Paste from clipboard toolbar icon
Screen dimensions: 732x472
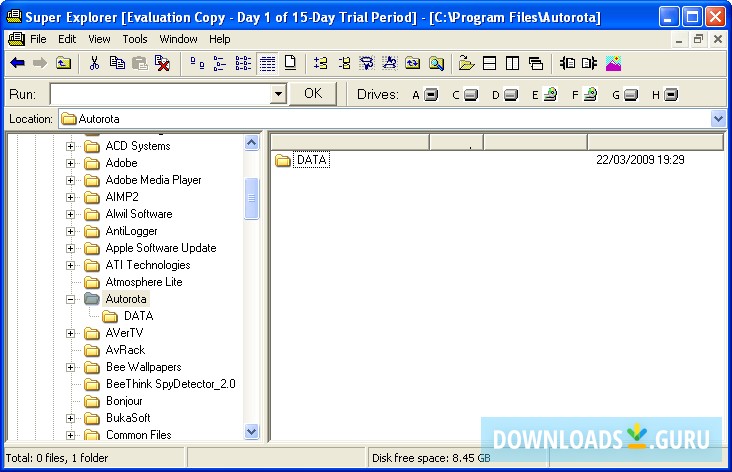[140, 63]
